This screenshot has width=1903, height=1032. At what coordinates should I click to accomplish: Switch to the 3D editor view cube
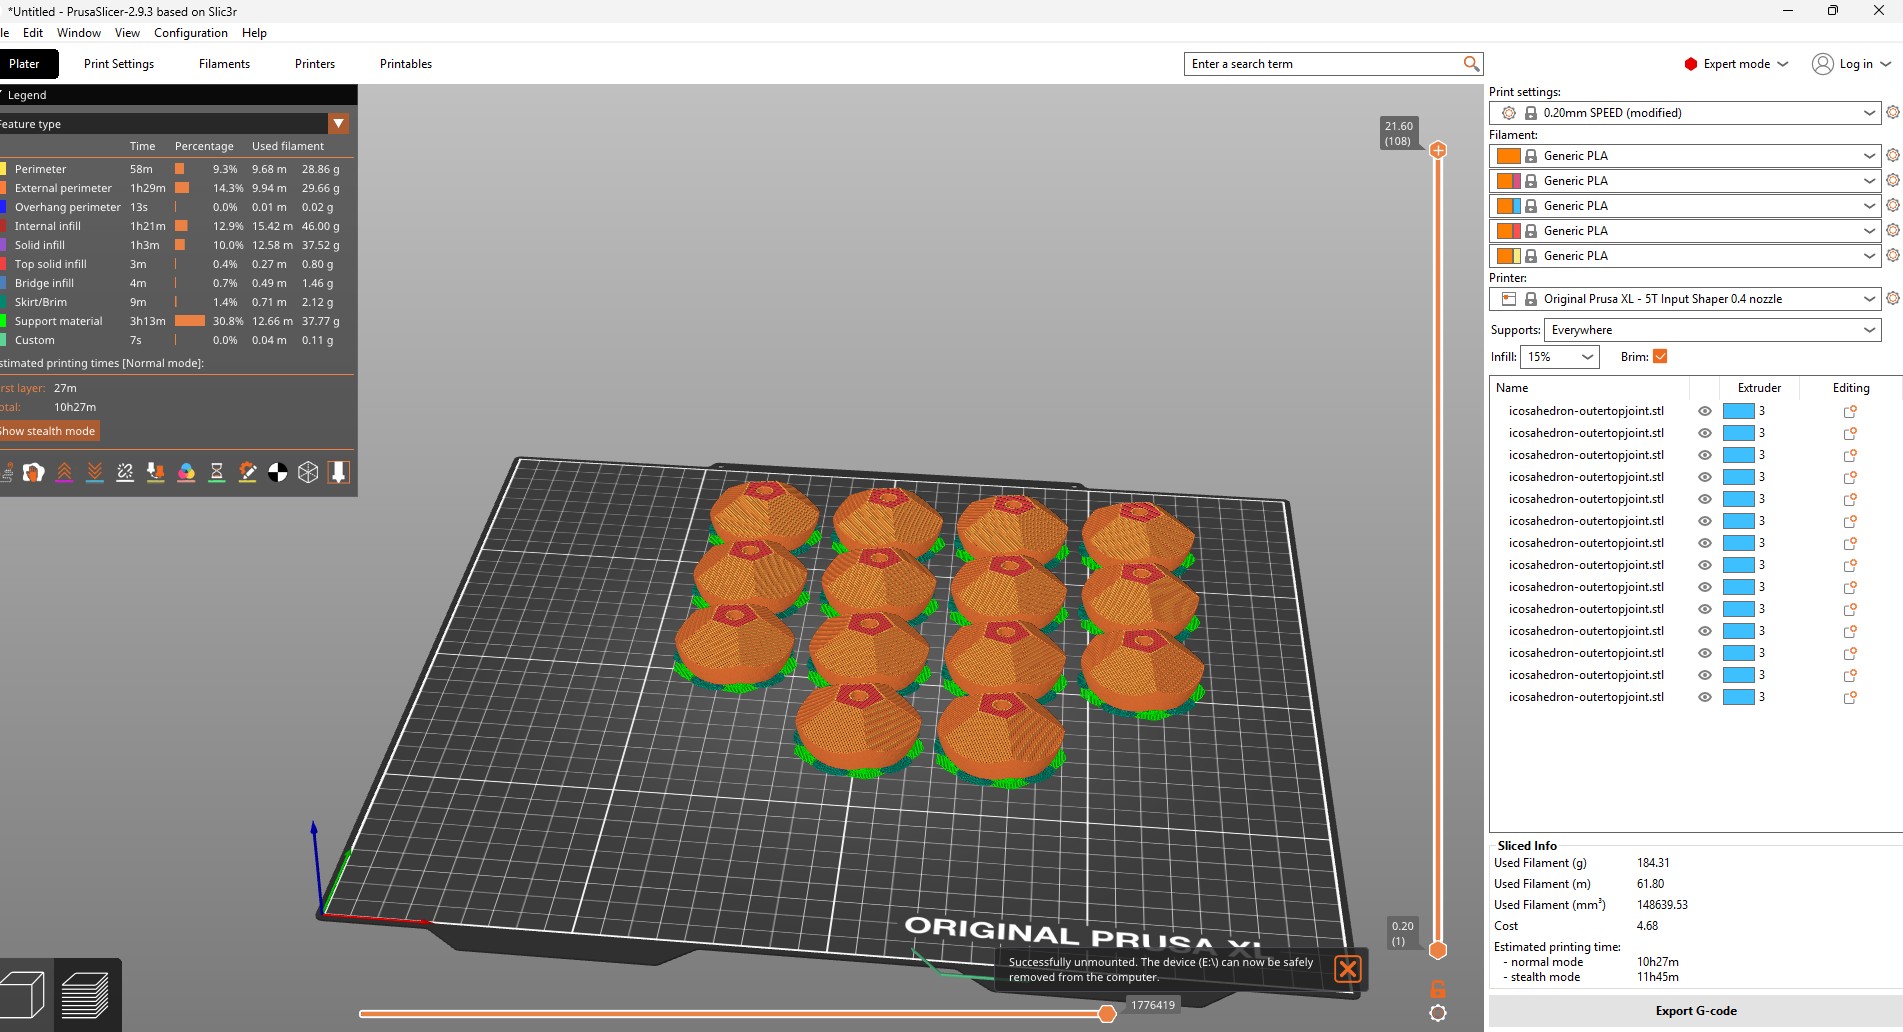23,994
